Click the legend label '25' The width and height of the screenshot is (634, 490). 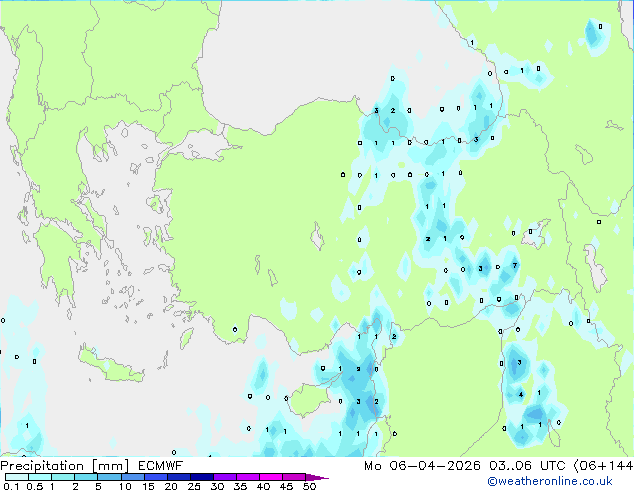click(x=194, y=486)
